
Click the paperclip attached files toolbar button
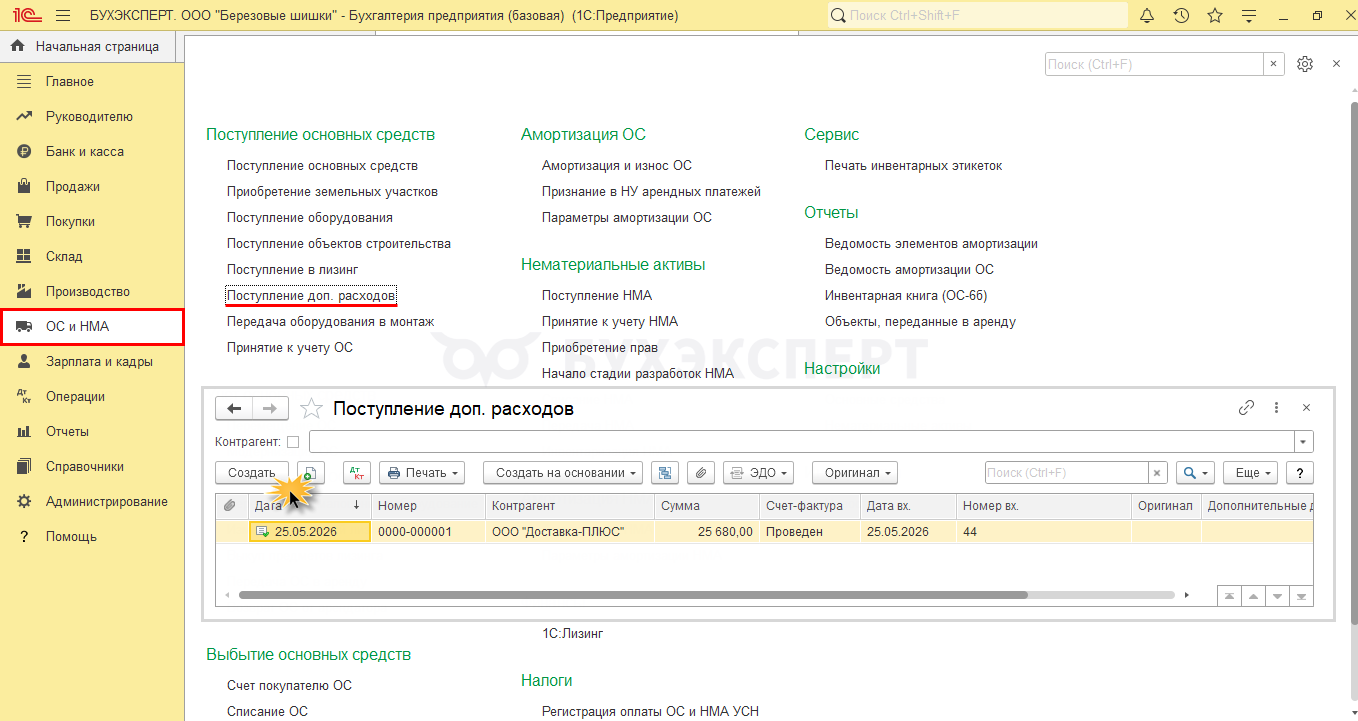[x=702, y=473]
